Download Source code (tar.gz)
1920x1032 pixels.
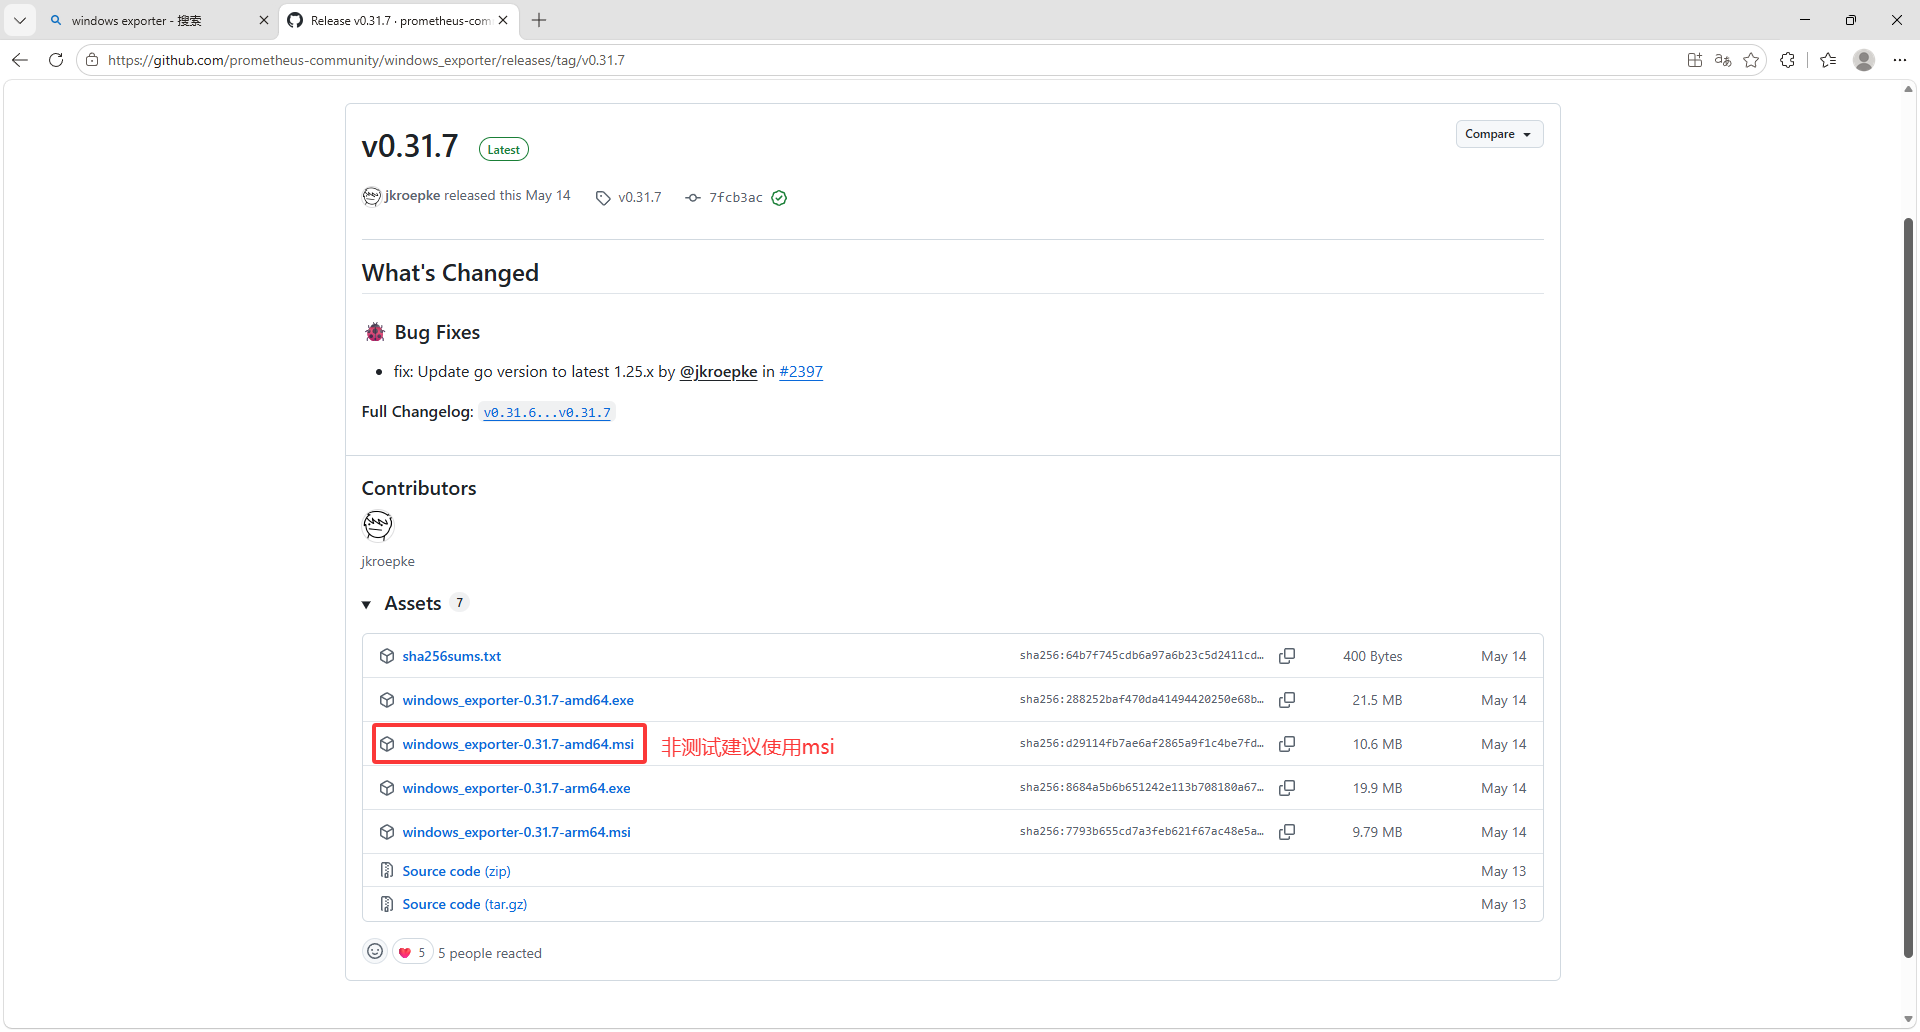(465, 904)
